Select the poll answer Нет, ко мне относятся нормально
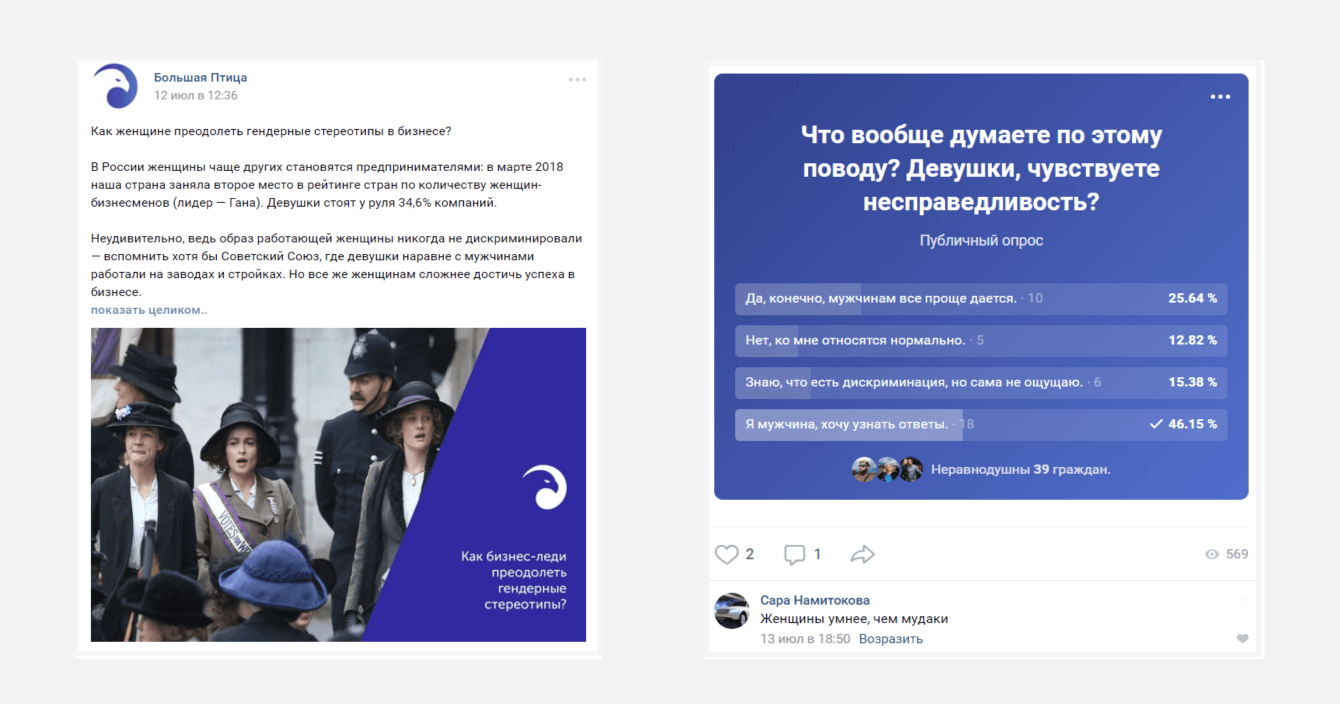 [x=981, y=340]
